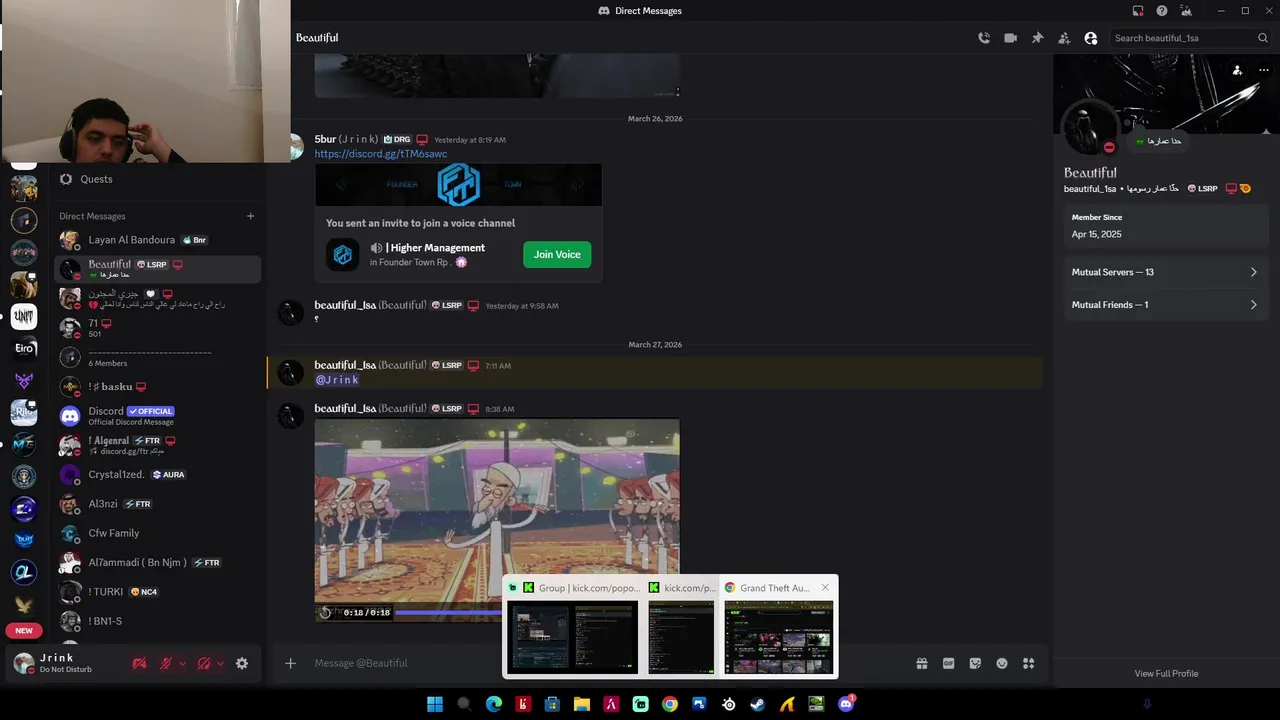
Task: Open File Explorer from taskbar
Action: [x=582, y=704]
